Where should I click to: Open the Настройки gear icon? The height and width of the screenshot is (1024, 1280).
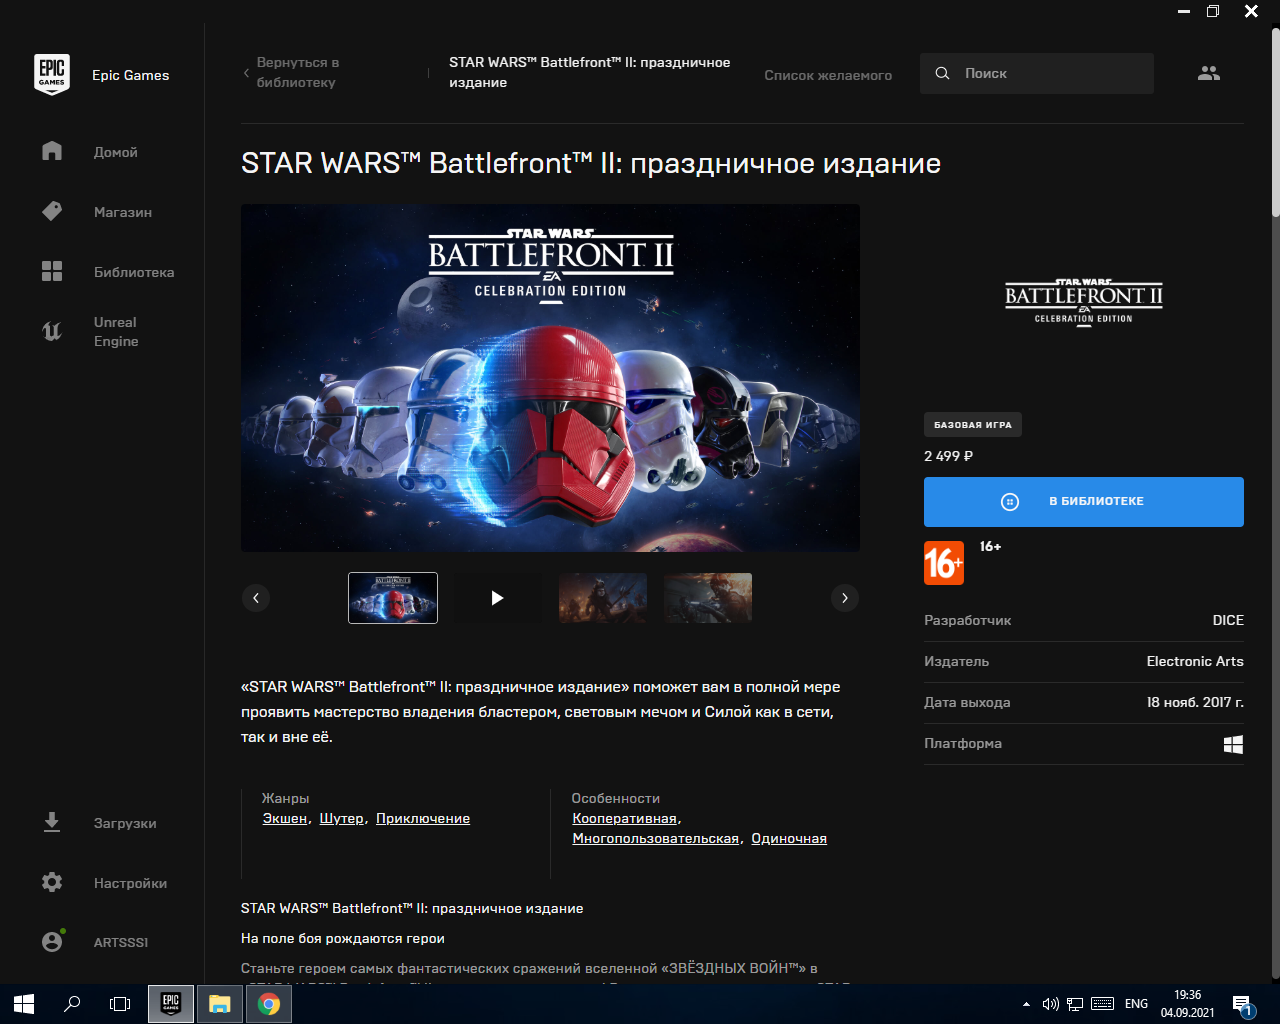pos(52,882)
